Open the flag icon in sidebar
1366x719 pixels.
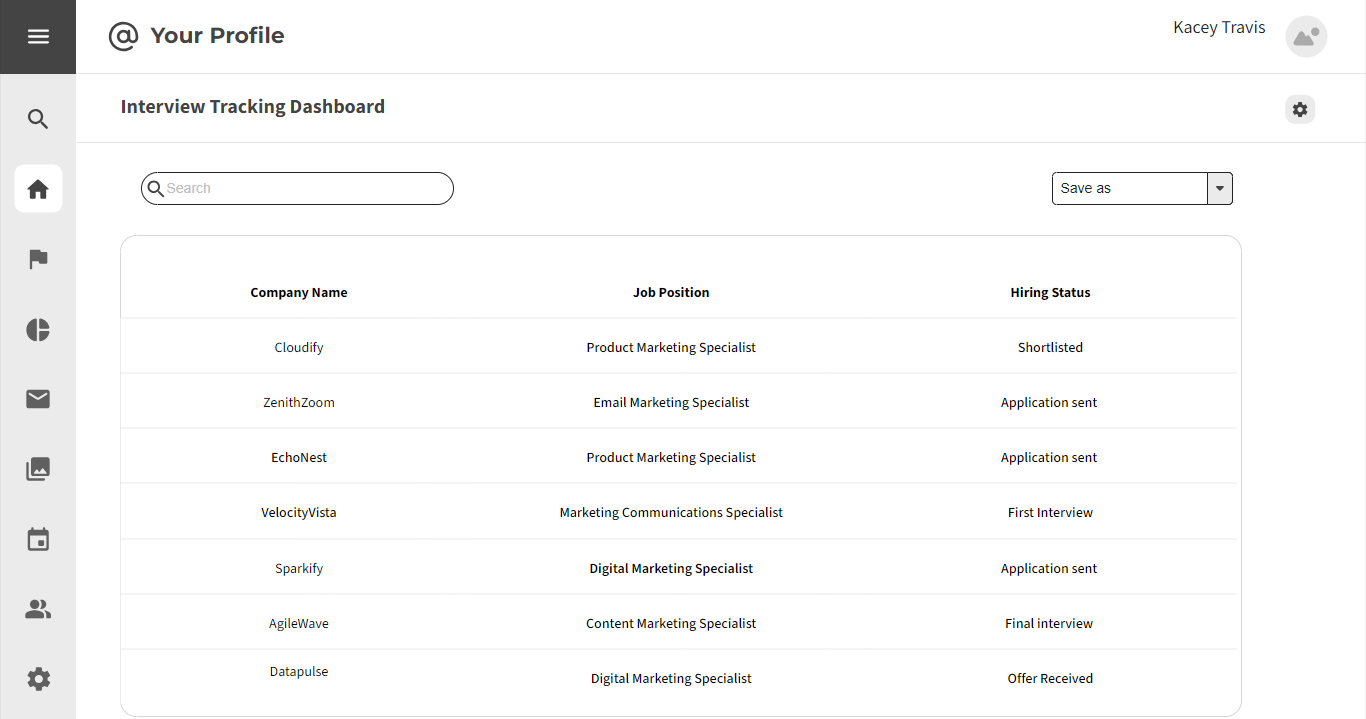click(38, 260)
